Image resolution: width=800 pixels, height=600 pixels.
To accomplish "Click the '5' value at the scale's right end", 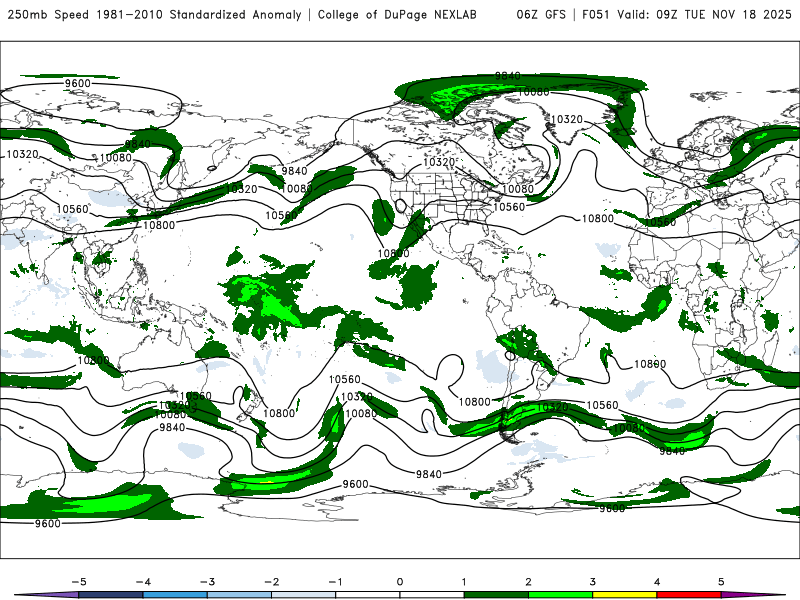I will point(721,582).
